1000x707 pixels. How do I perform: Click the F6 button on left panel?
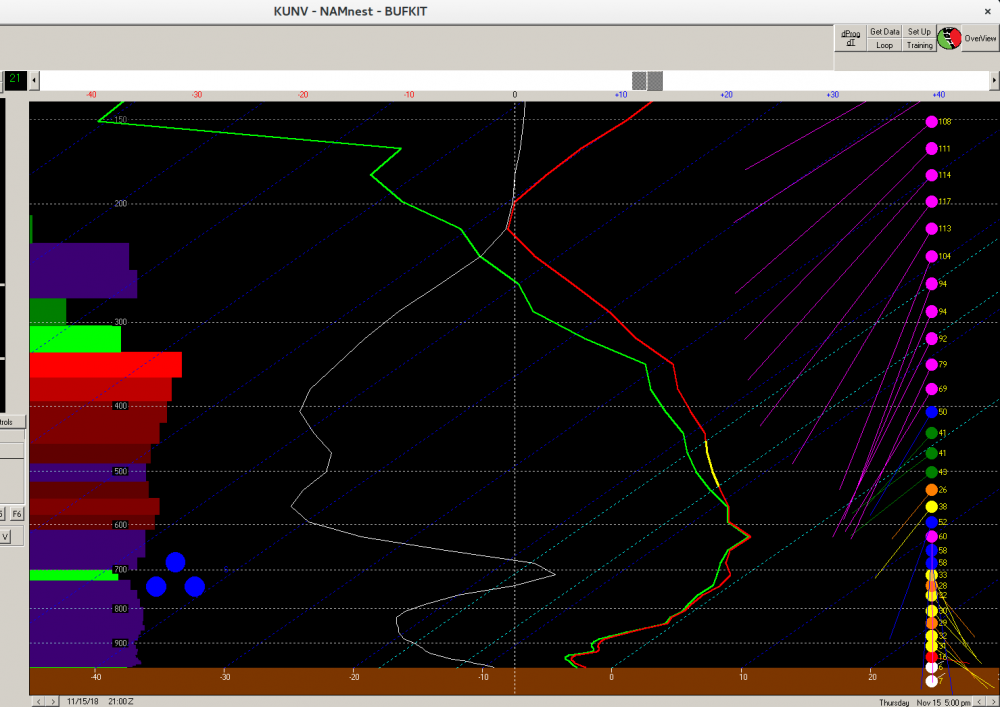coord(17,514)
